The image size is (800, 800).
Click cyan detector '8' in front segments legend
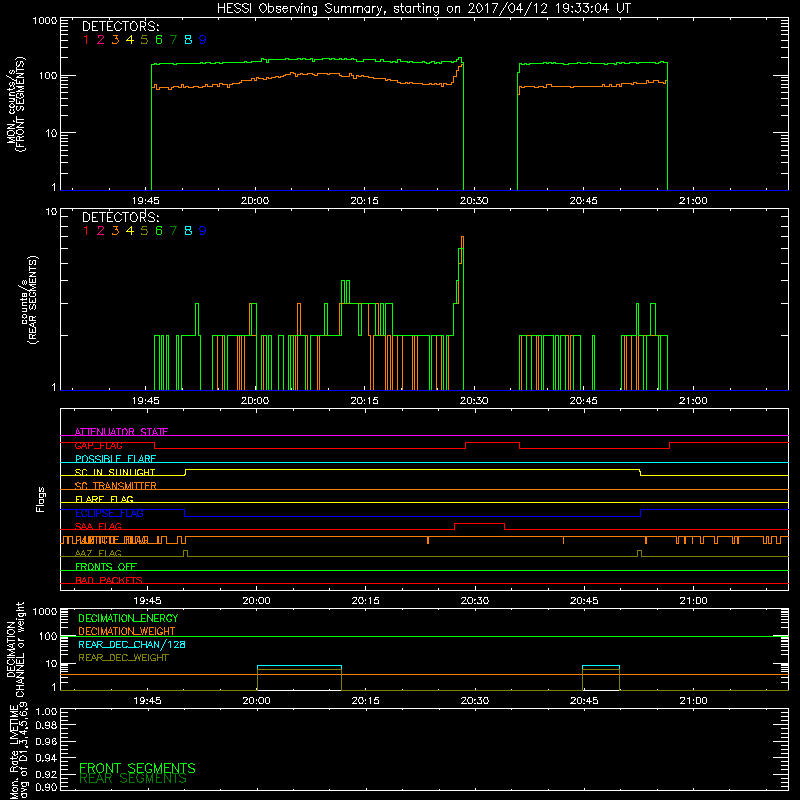pyautogui.click(x=188, y=40)
